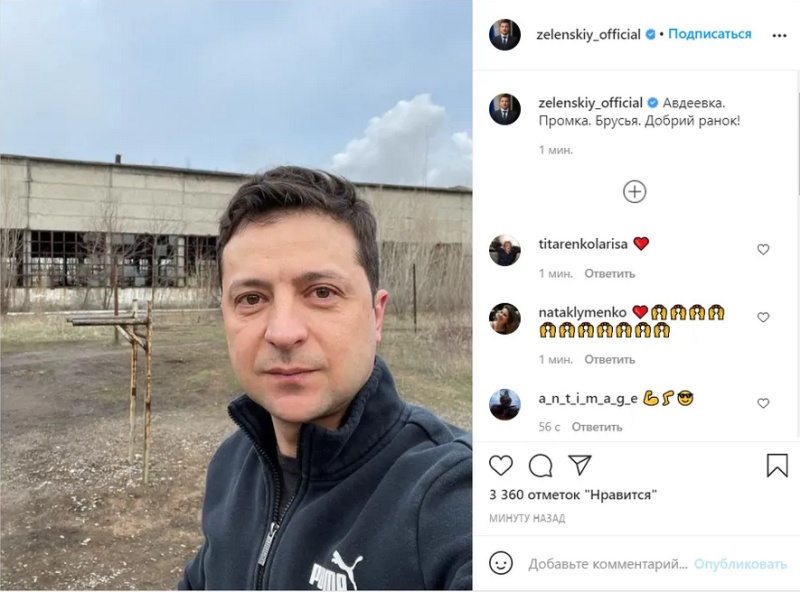Click the Подписаться follow link
This screenshot has width=800, height=592.
click(x=710, y=34)
